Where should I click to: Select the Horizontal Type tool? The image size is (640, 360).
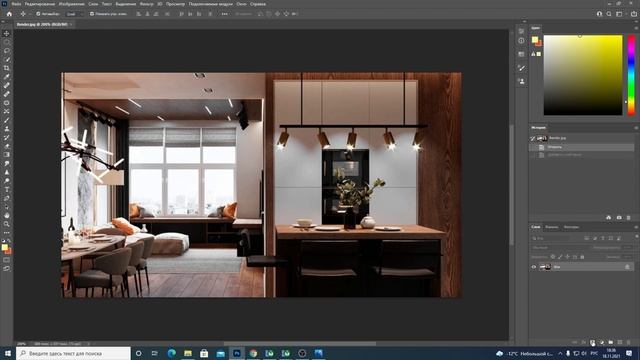pyautogui.click(x=7, y=189)
